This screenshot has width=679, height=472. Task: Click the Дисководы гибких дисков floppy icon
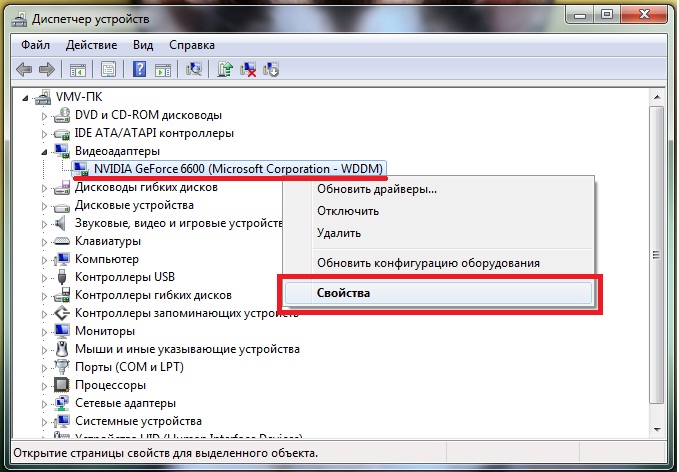click(62, 187)
